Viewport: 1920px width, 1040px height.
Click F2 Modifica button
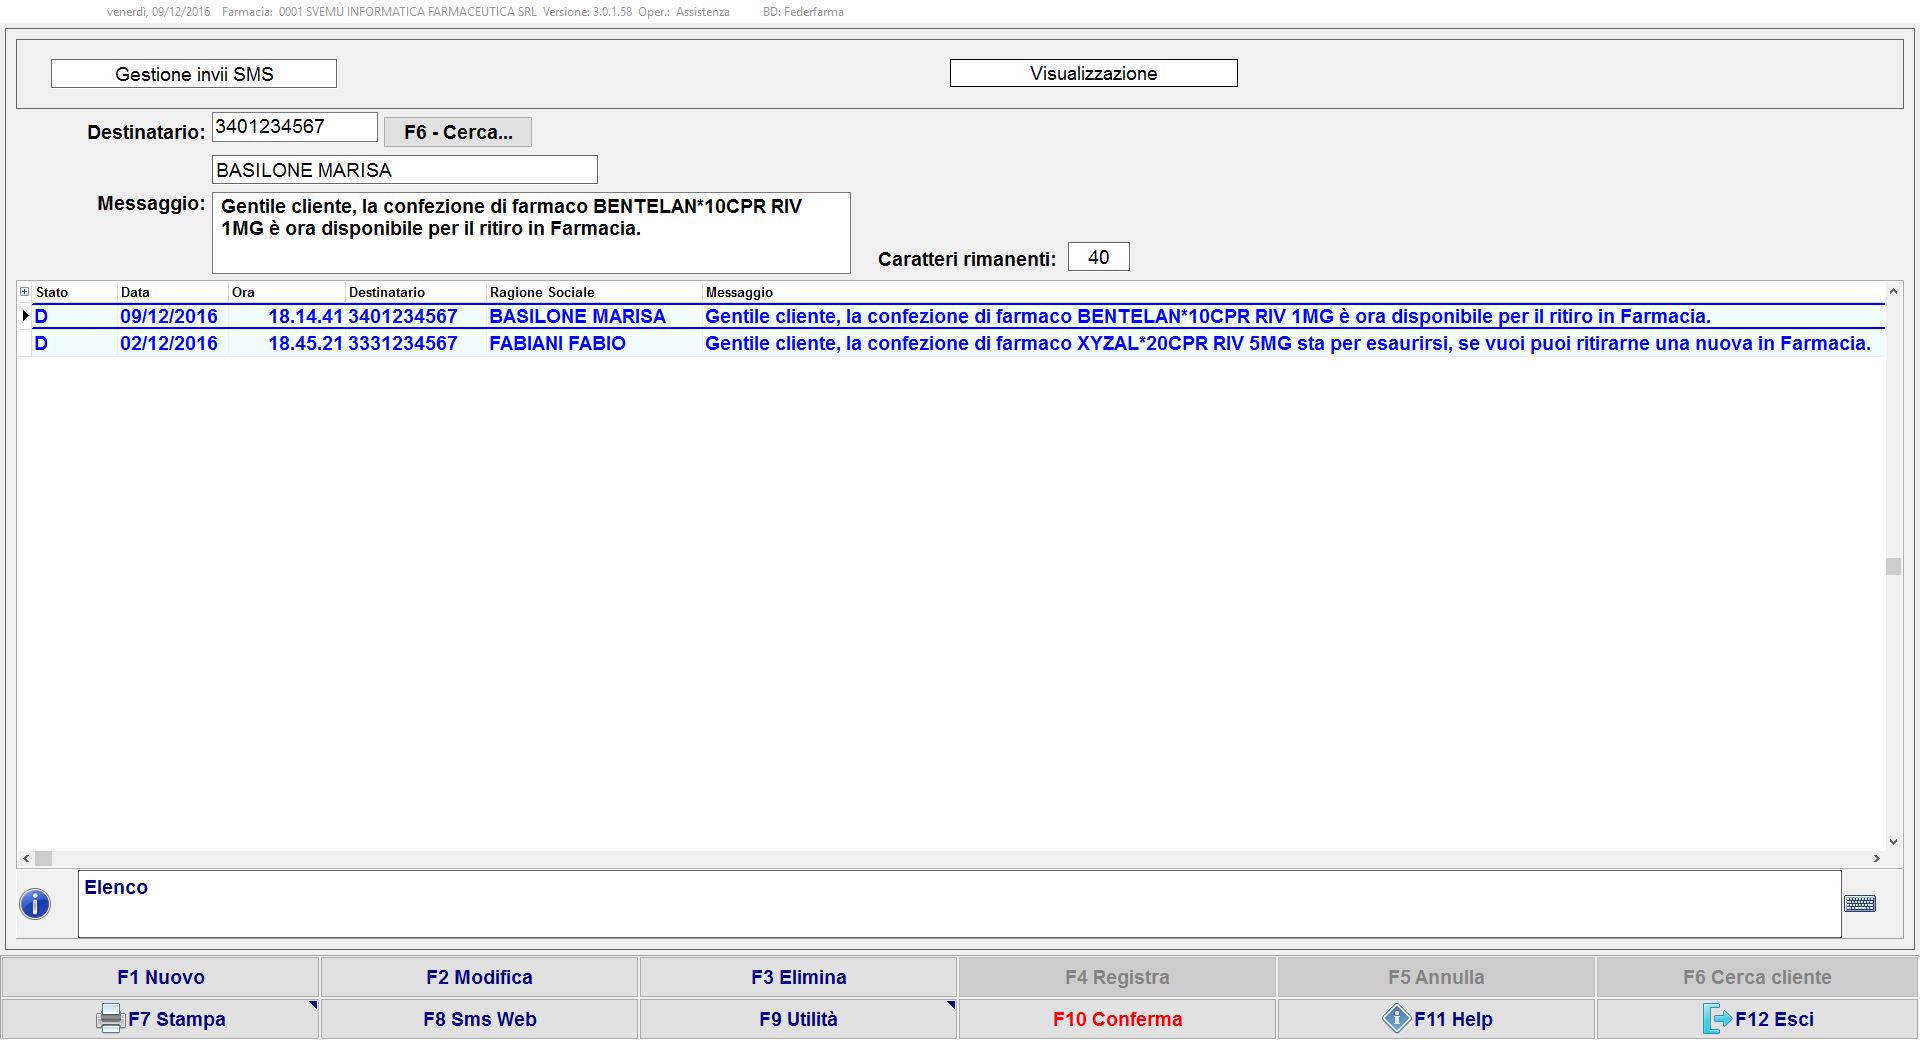click(479, 977)
